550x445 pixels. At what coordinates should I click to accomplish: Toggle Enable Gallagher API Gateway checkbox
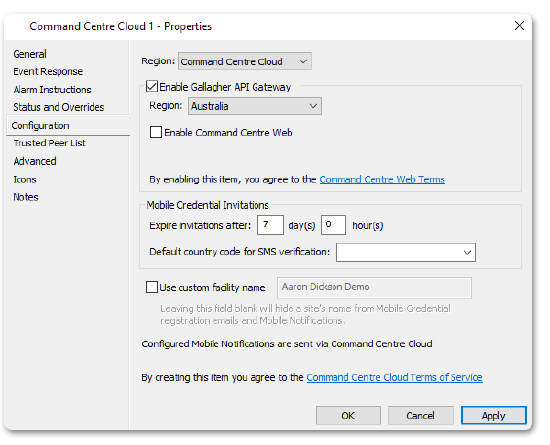[152, 86]
